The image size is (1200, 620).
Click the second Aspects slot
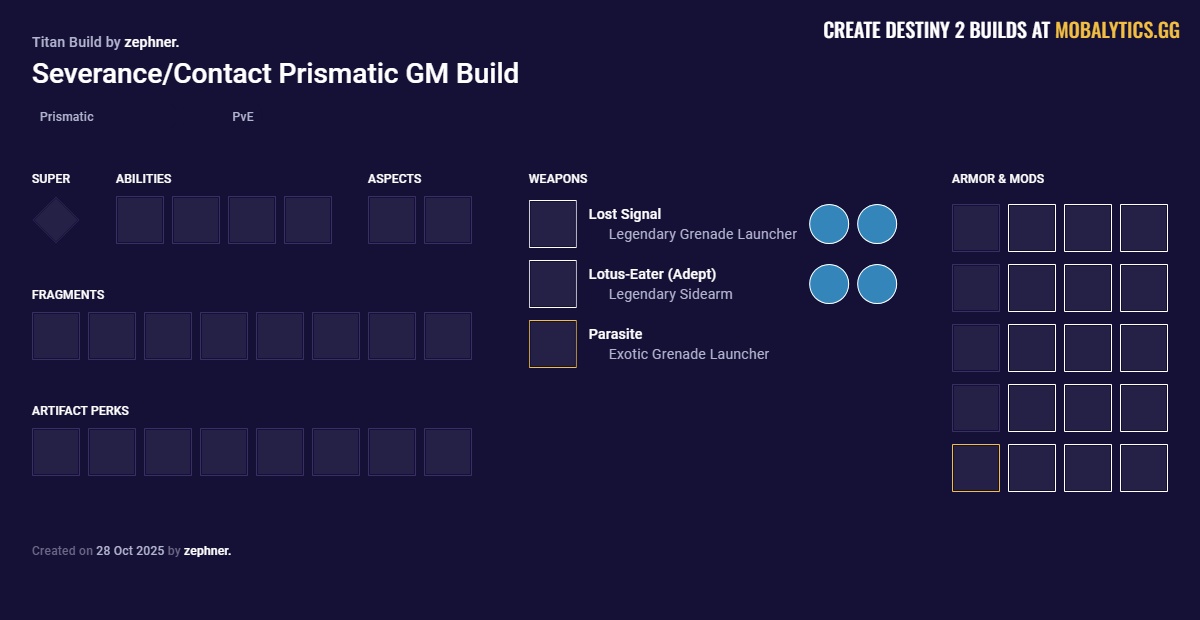(448, 219)
